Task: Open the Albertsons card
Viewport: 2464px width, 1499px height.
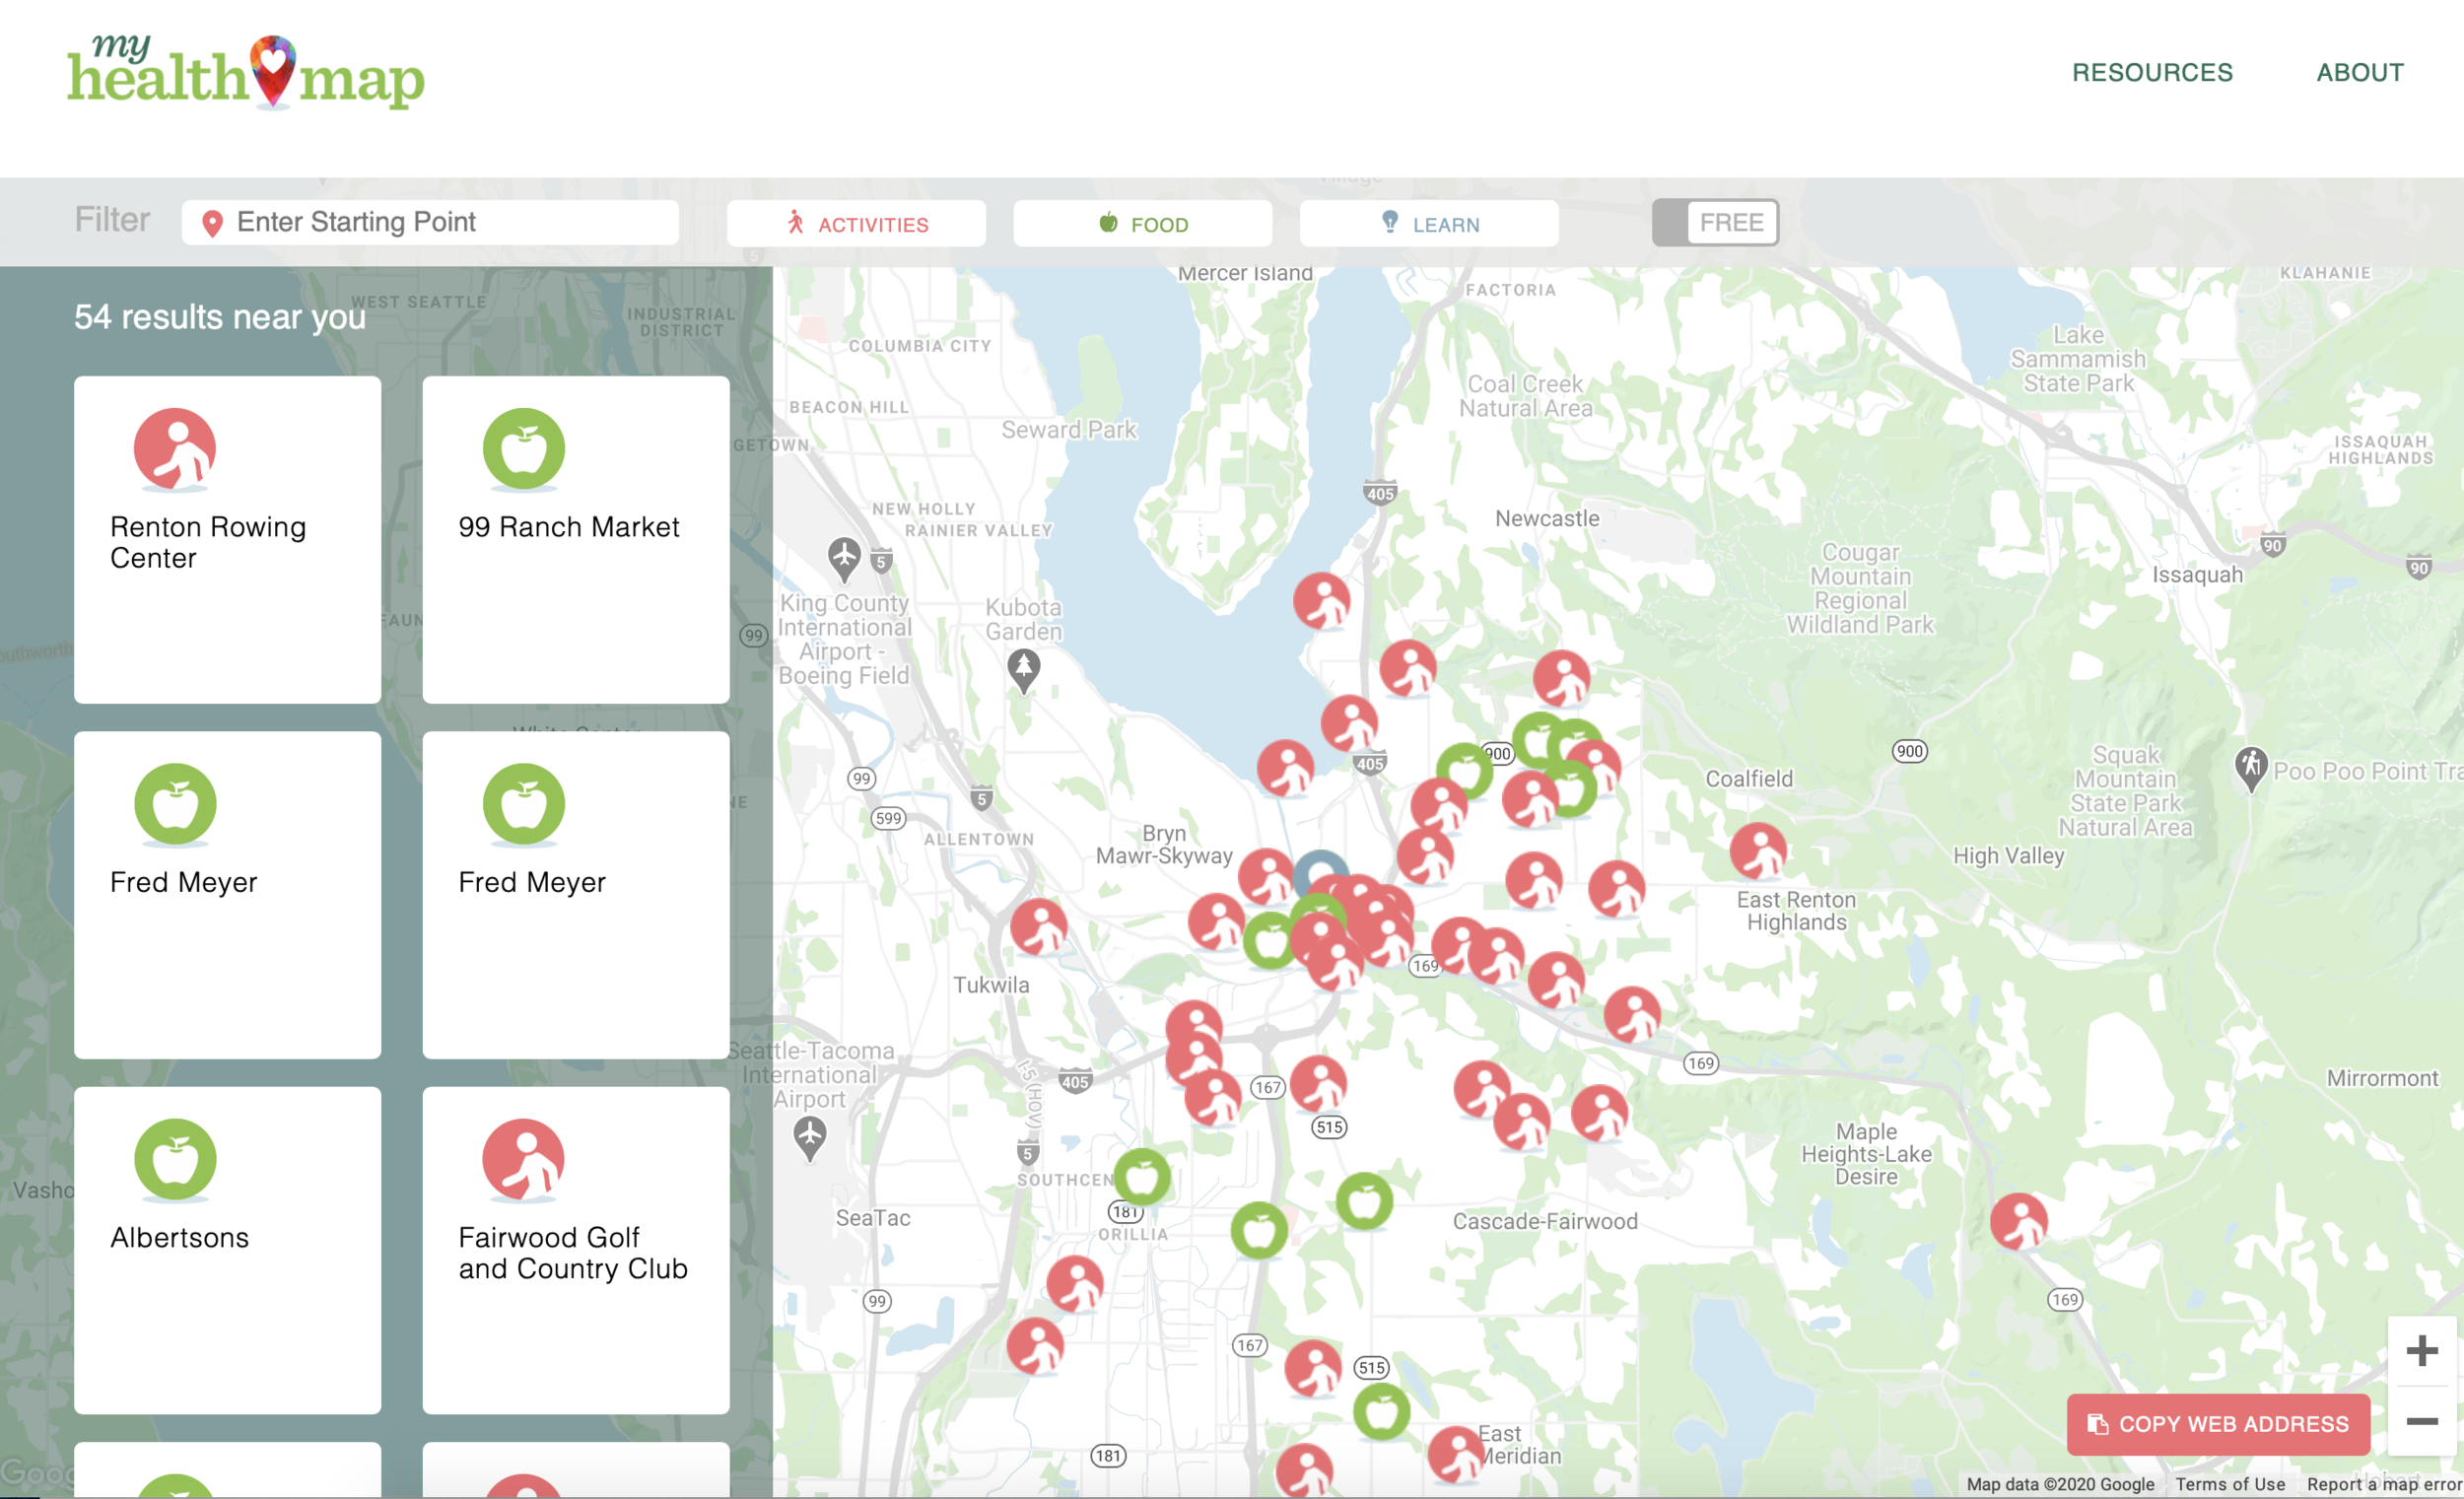Action: pyautogui.click(x=227, y=1250)
